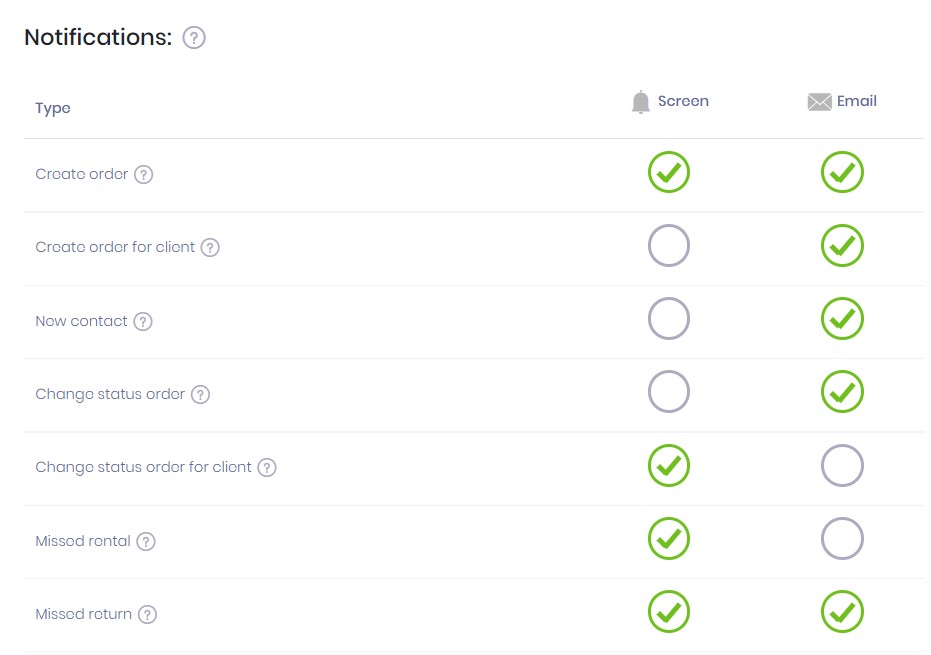
Task: Click the Screen bell column header
Action: click(670, 102)
